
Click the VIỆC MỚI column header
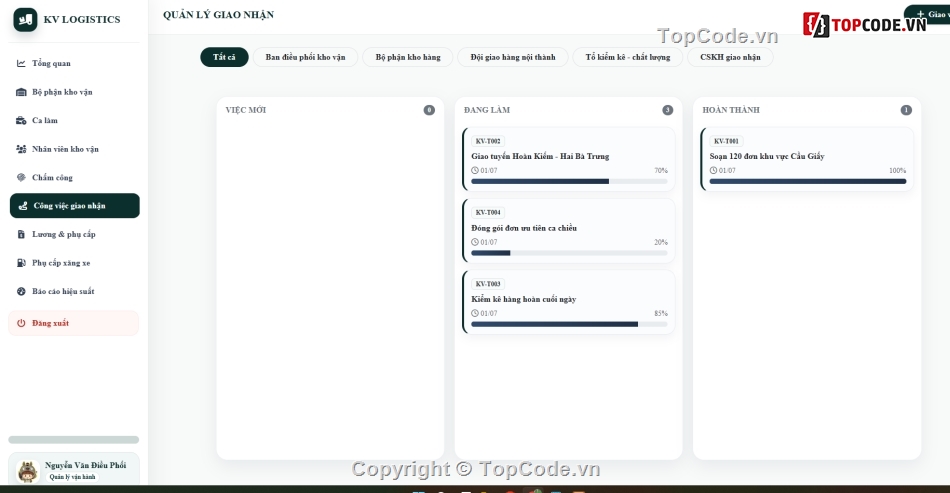[x=245, y=110]
